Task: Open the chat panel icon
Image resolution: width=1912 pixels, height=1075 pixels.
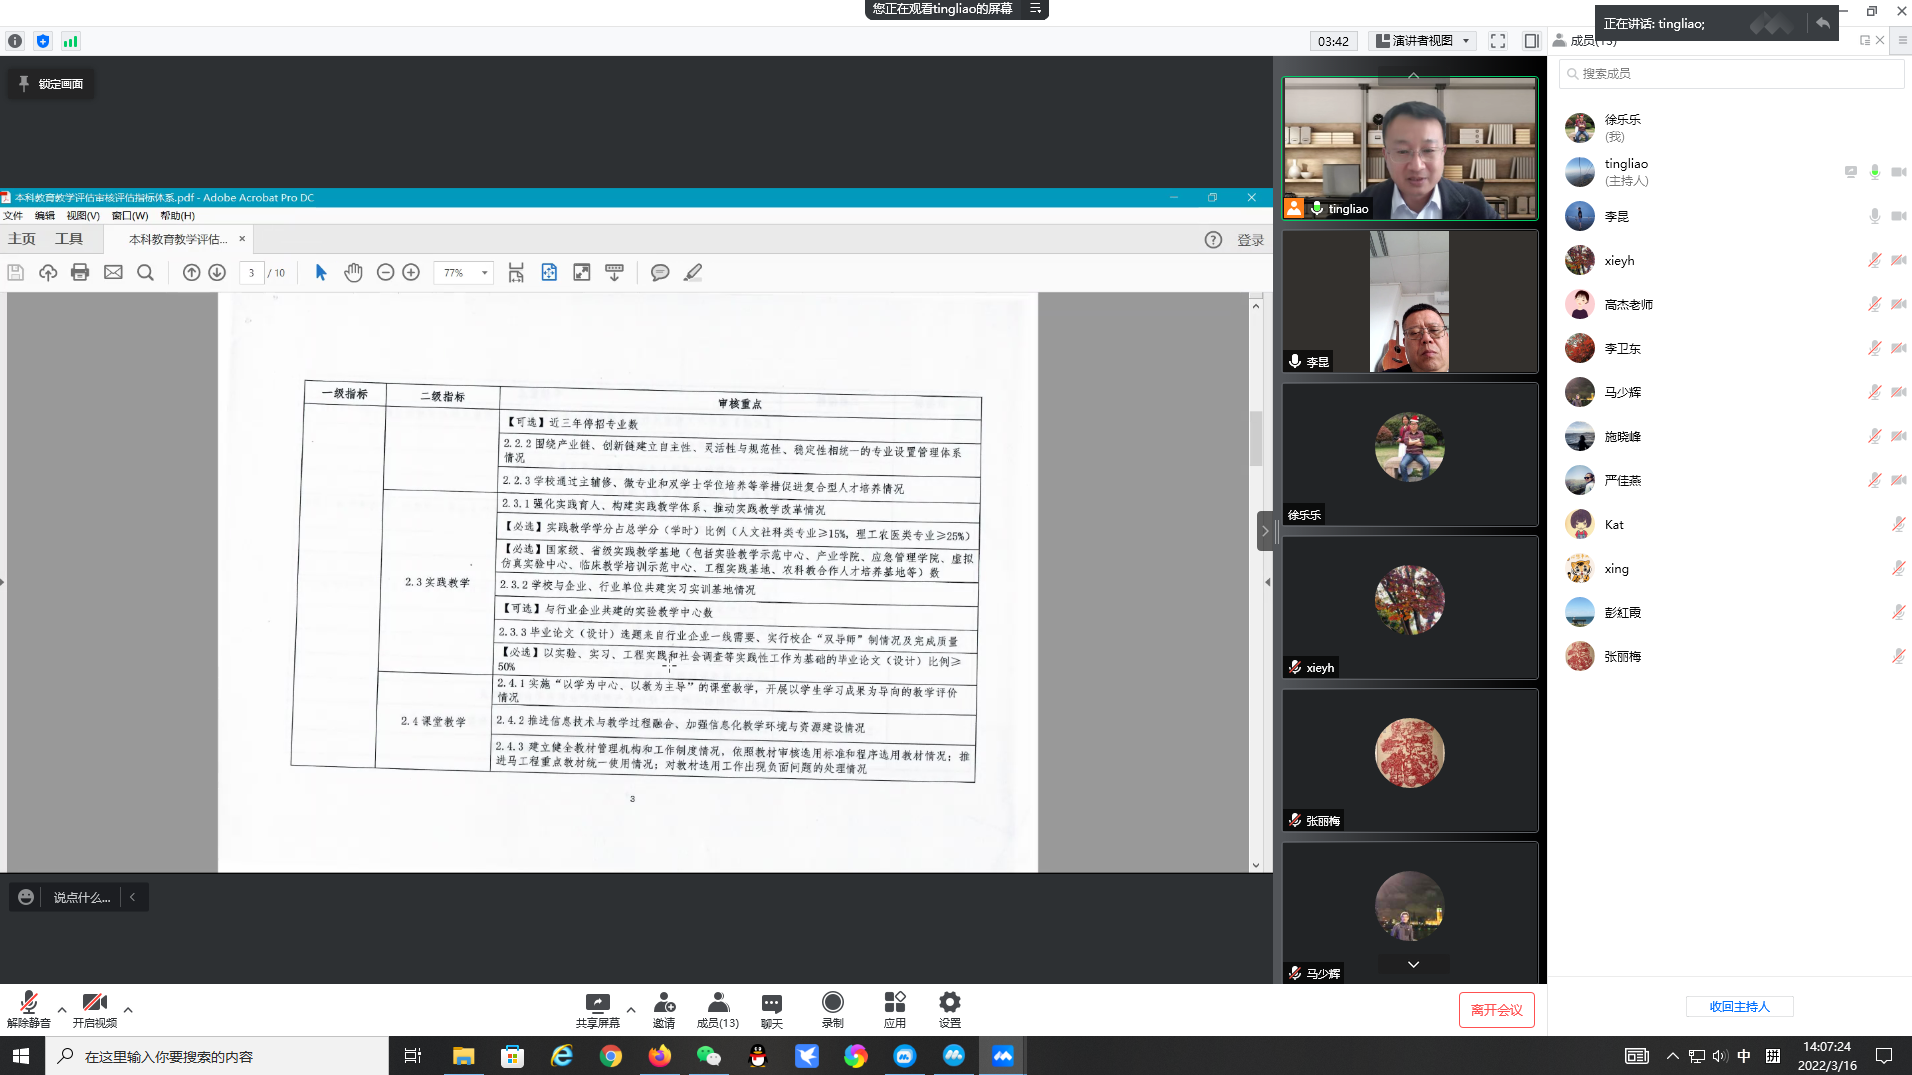Action: [771, 1004]
